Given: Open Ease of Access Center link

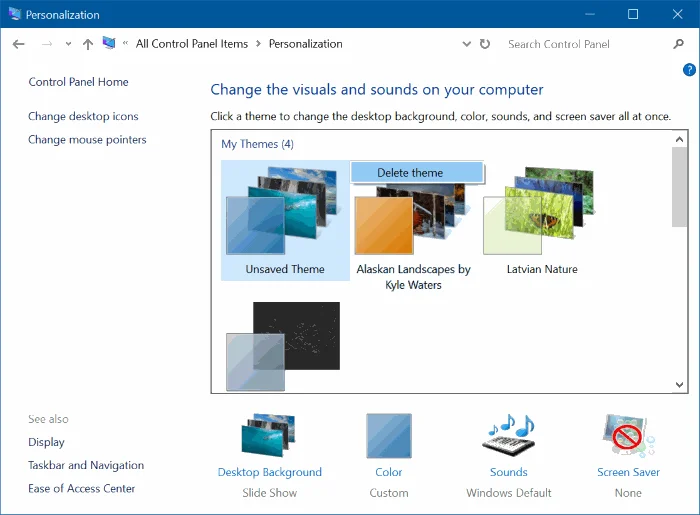Looking at the screenshot, I should [x=82, y=488].
